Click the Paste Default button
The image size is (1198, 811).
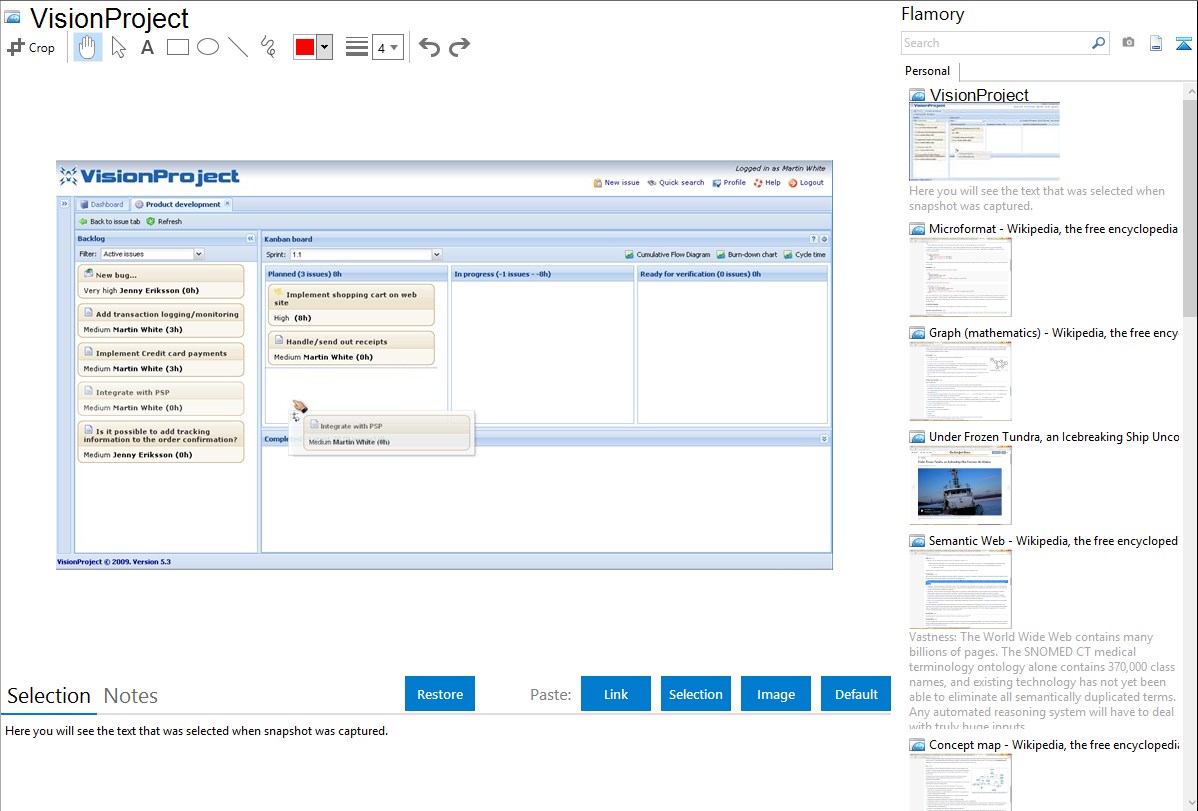(856, 694)
